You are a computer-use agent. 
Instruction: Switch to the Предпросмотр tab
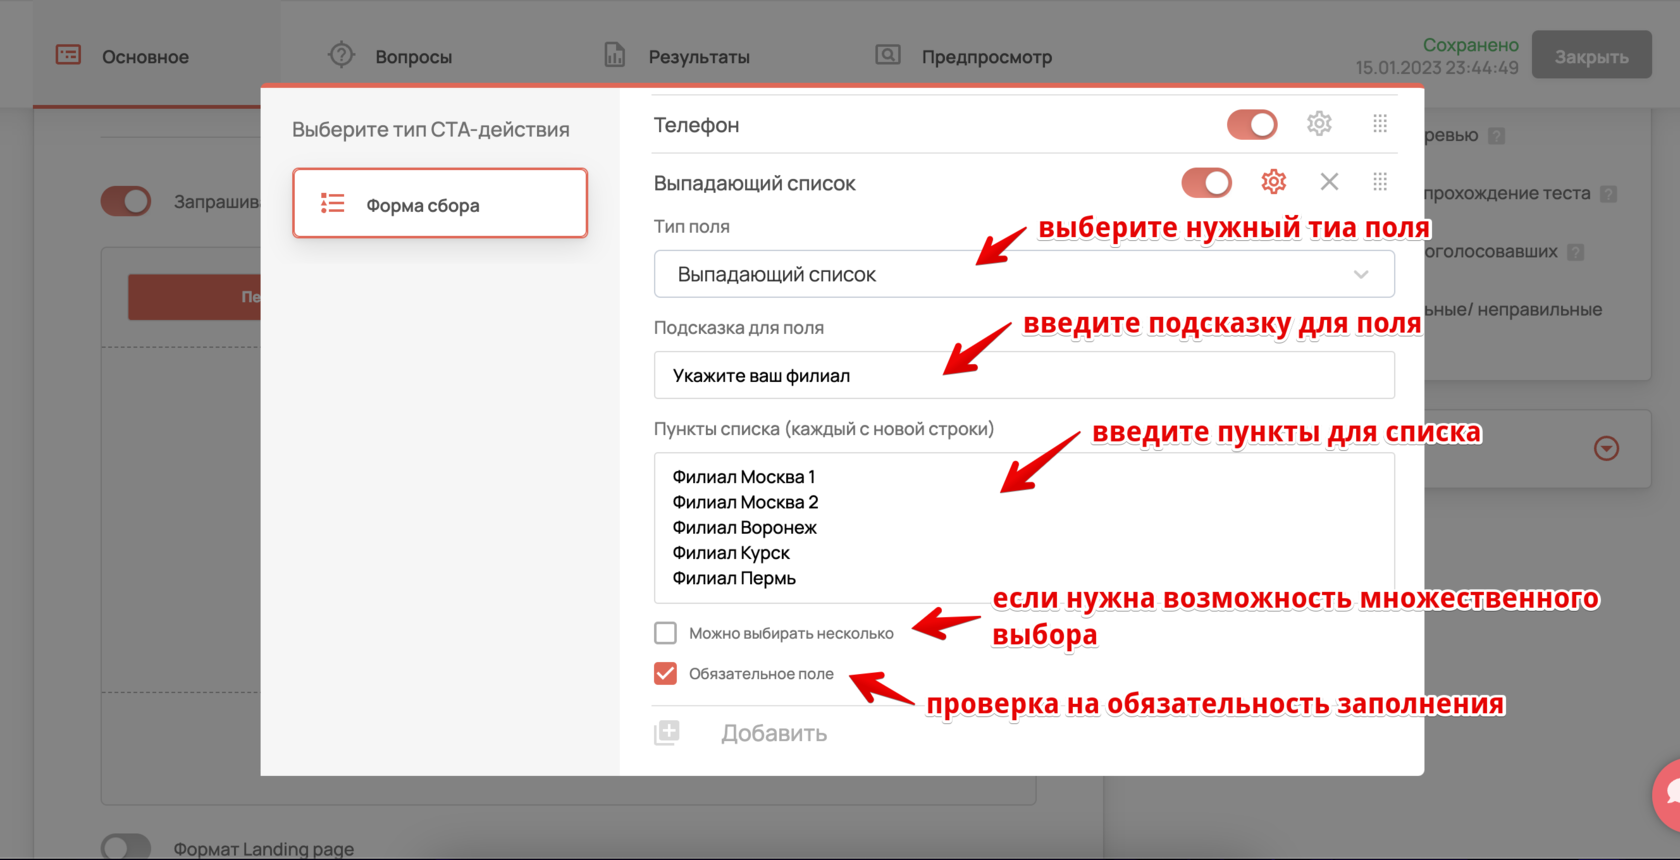coord(987,57)
